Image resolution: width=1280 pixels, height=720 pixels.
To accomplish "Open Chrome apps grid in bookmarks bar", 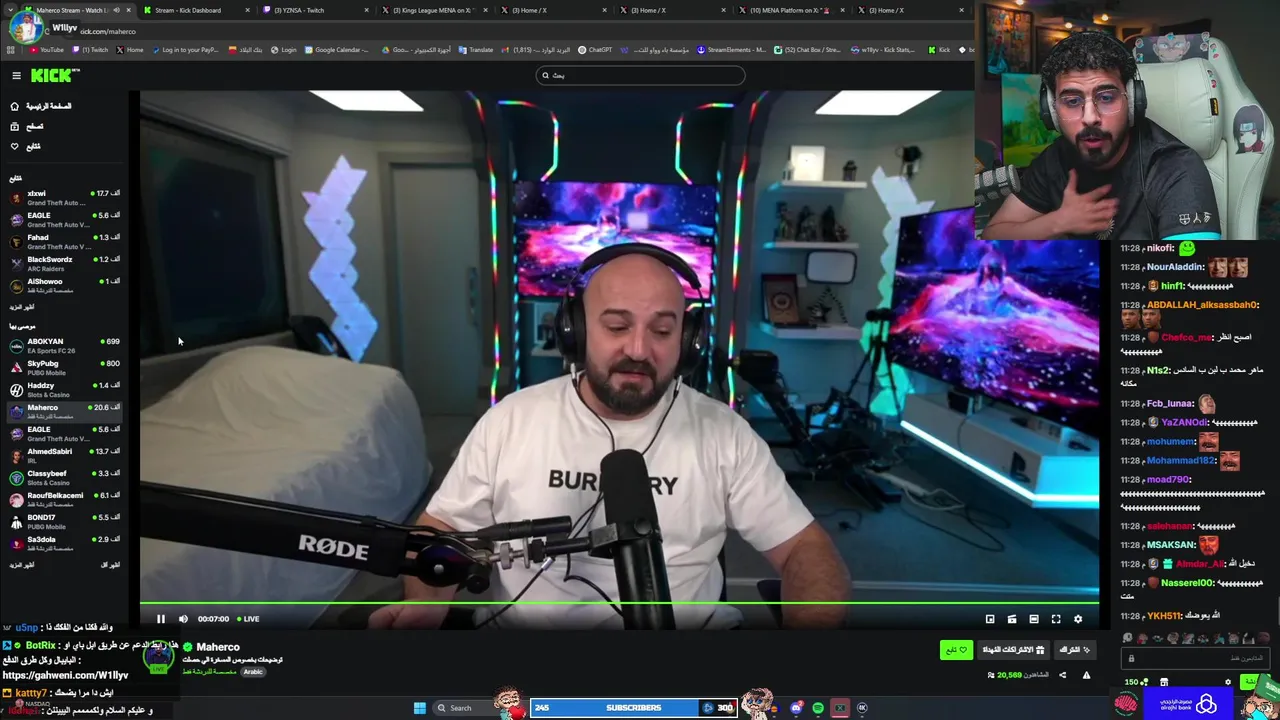I will pyautogui.click(x=10, y=50).
